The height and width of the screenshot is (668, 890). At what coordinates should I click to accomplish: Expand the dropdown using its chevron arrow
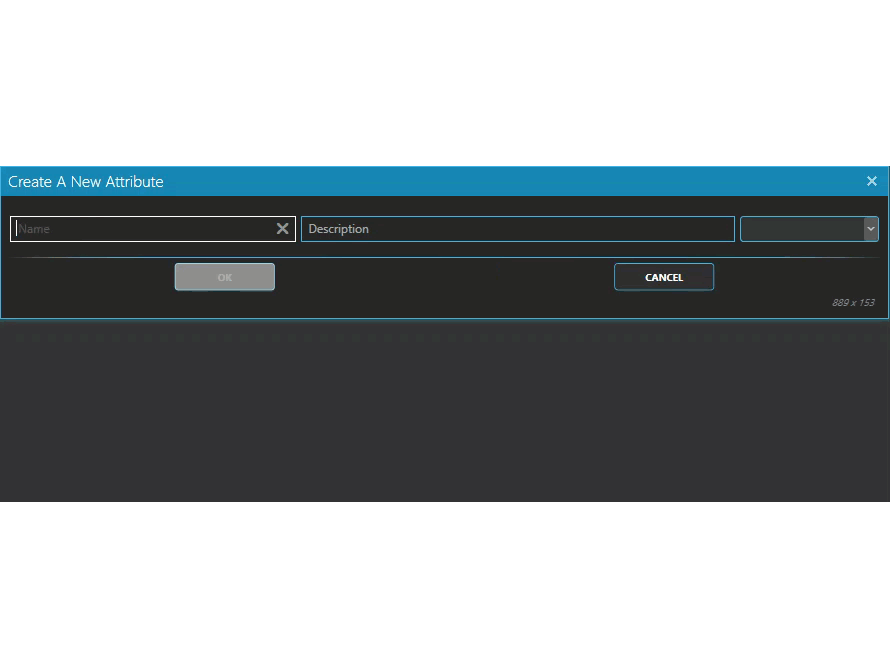870,229
